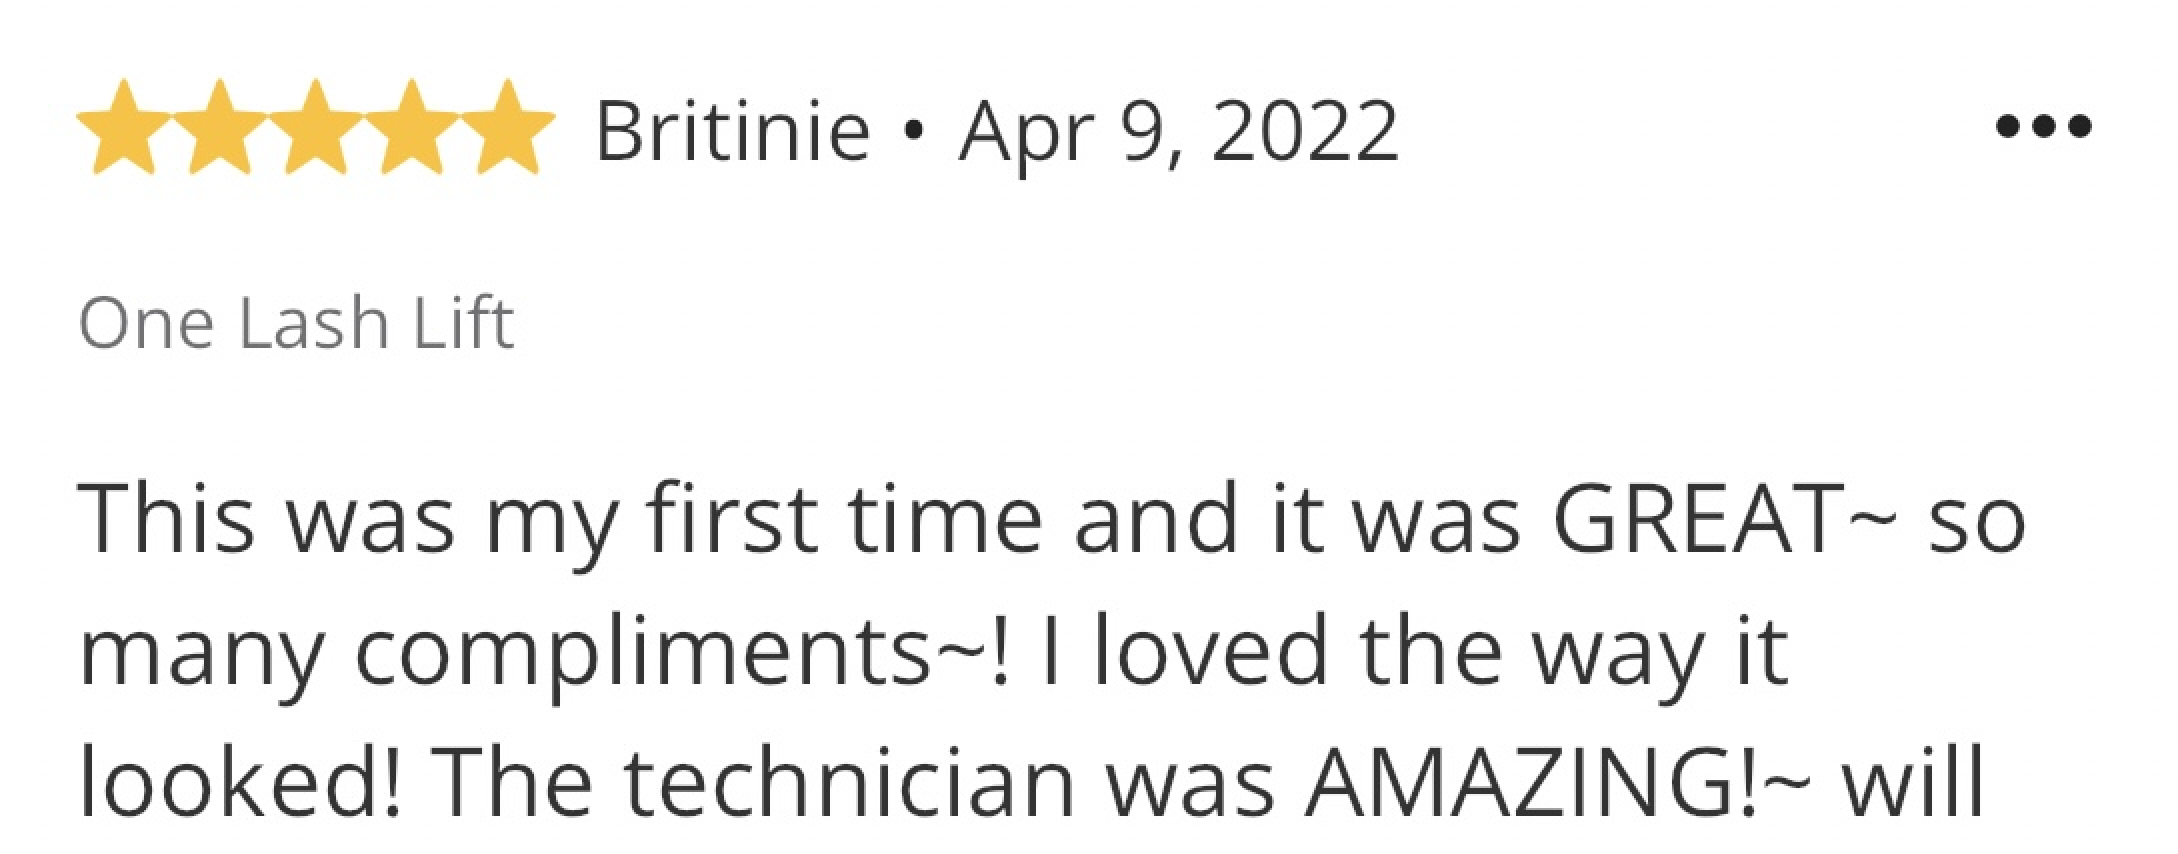This screenshot has height=854, width=2178.
Task: Click the fifth rating star next to Britinie
Action: (508, 128)
